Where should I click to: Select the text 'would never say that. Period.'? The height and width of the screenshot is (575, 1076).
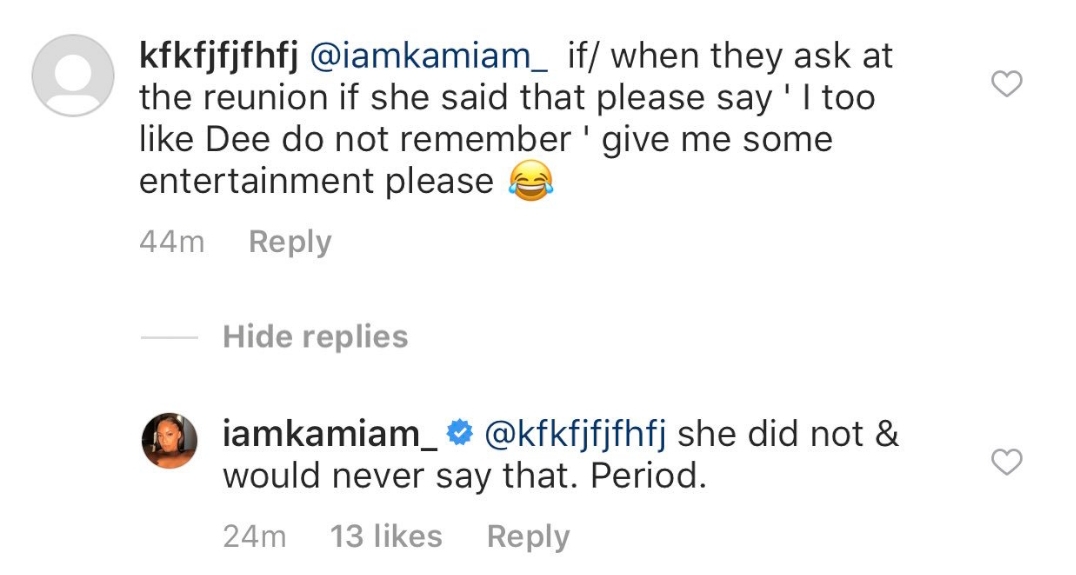pos(465,476)
